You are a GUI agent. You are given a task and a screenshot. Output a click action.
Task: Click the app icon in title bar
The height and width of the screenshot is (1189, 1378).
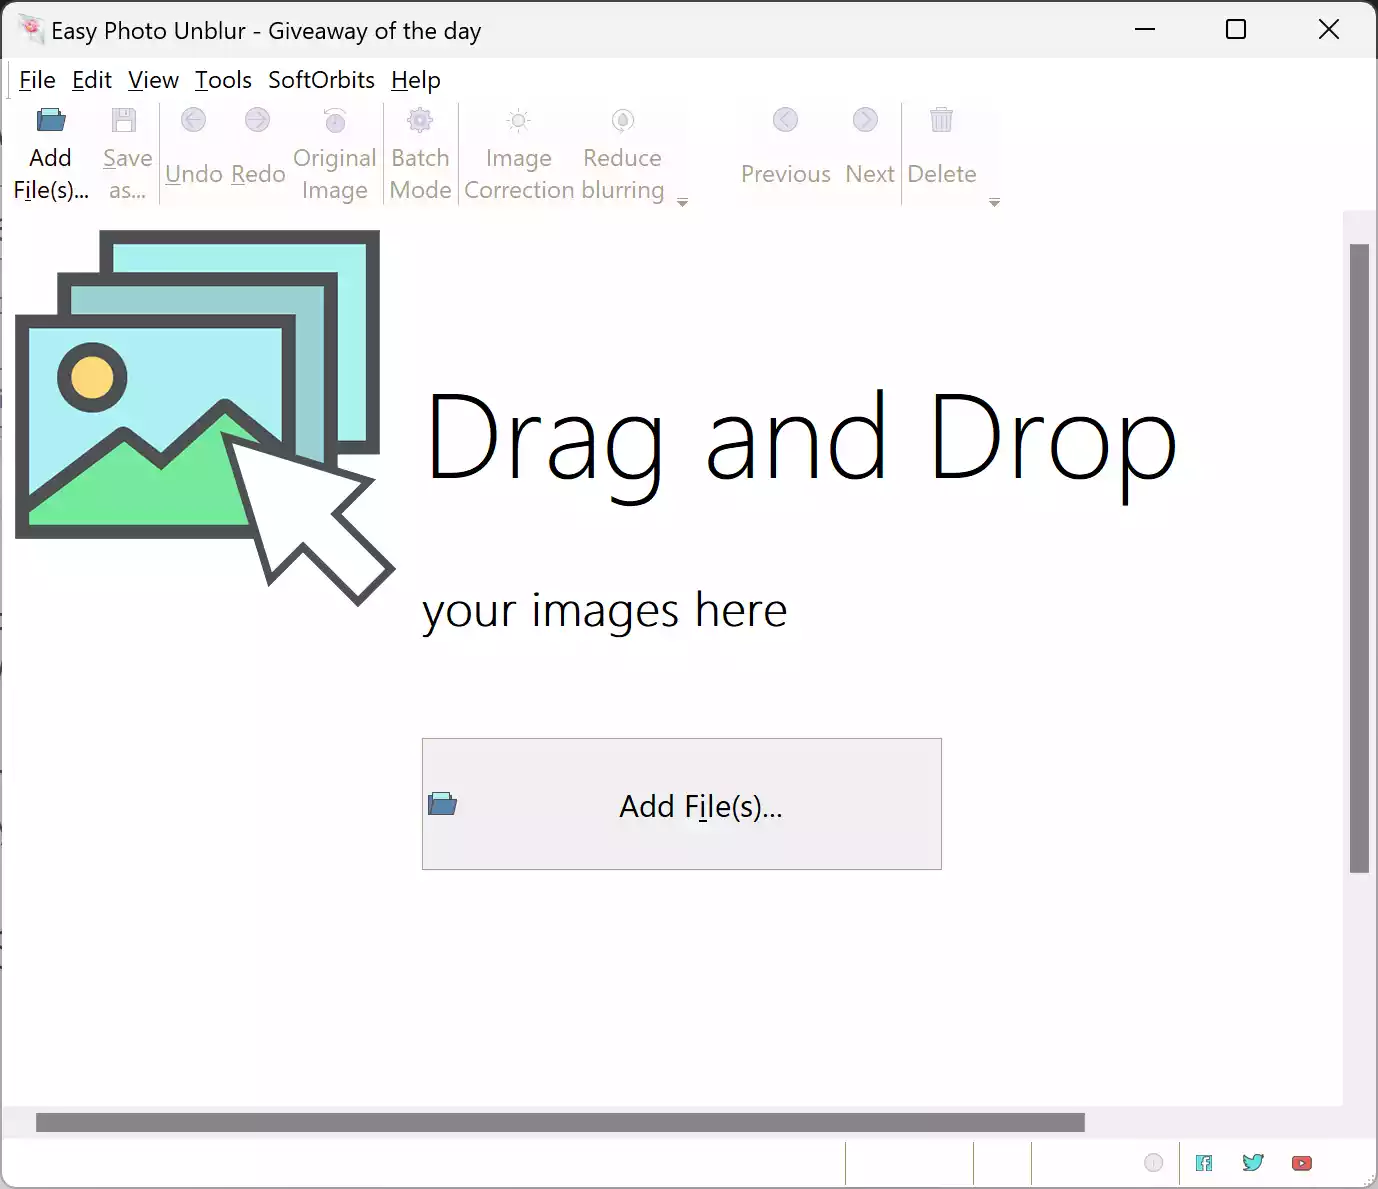31,29
